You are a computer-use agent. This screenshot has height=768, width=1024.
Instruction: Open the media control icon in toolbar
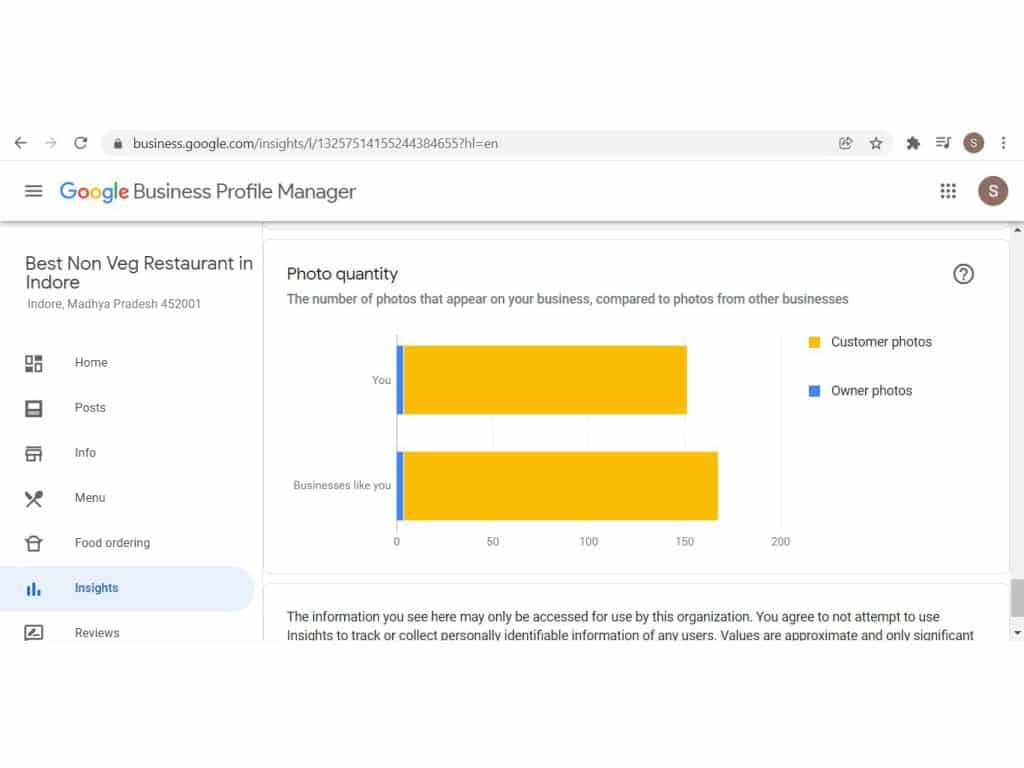[943, 143]
